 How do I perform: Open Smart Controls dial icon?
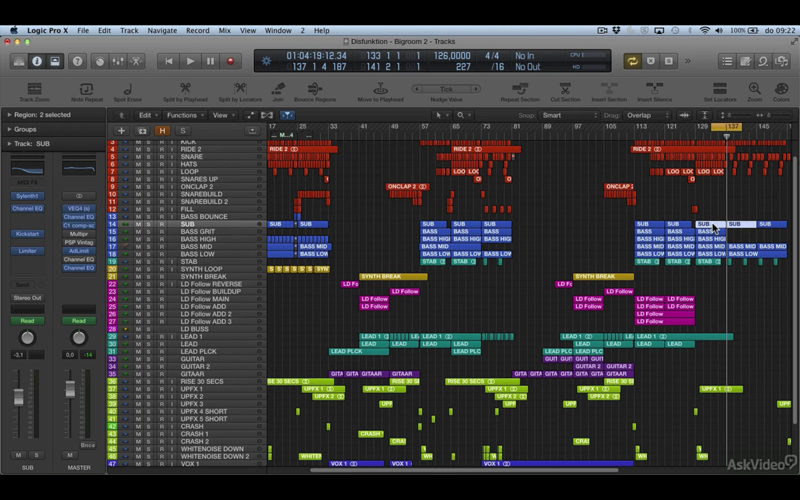point(100,61)
